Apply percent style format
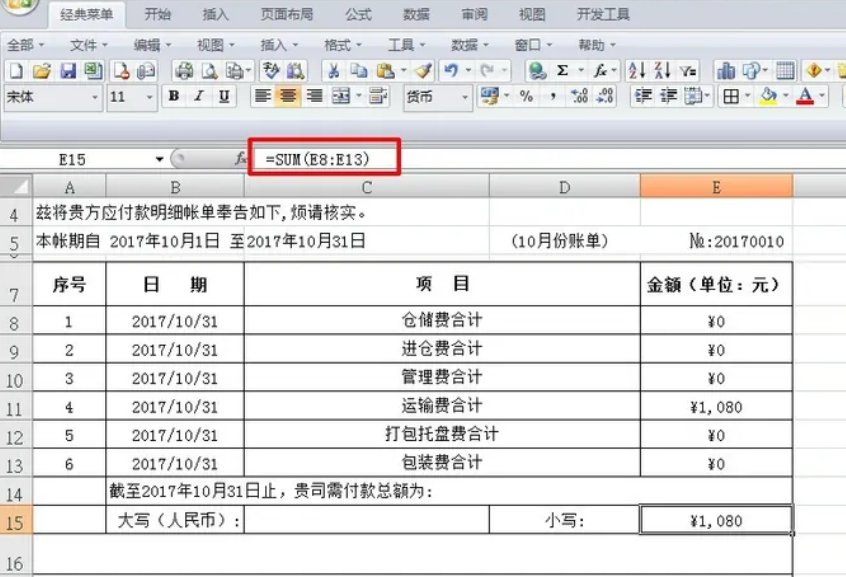 click(x=527, y=97)
